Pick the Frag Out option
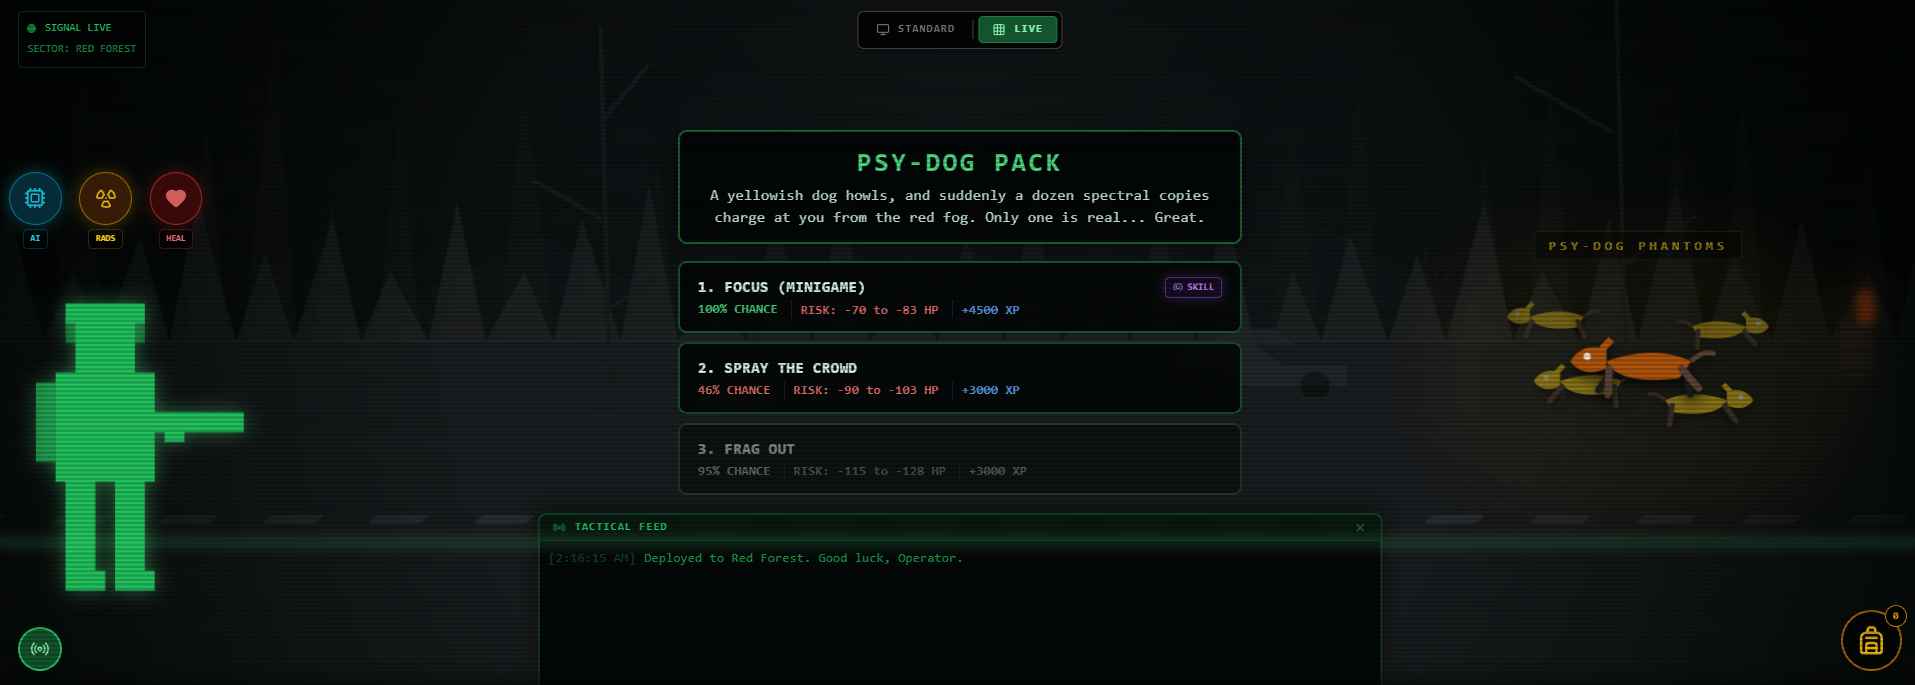Screen dimensions: 1915x685 point(960,459)
